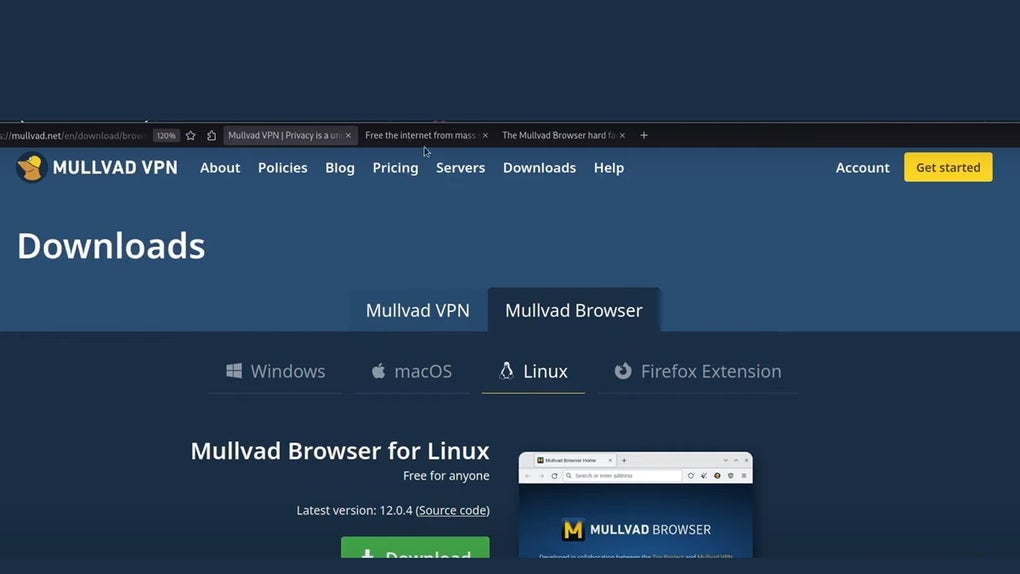Bookmark this page with the star icon
Image resolution: width=1020 pixels, height=574 pixels.
191,135
